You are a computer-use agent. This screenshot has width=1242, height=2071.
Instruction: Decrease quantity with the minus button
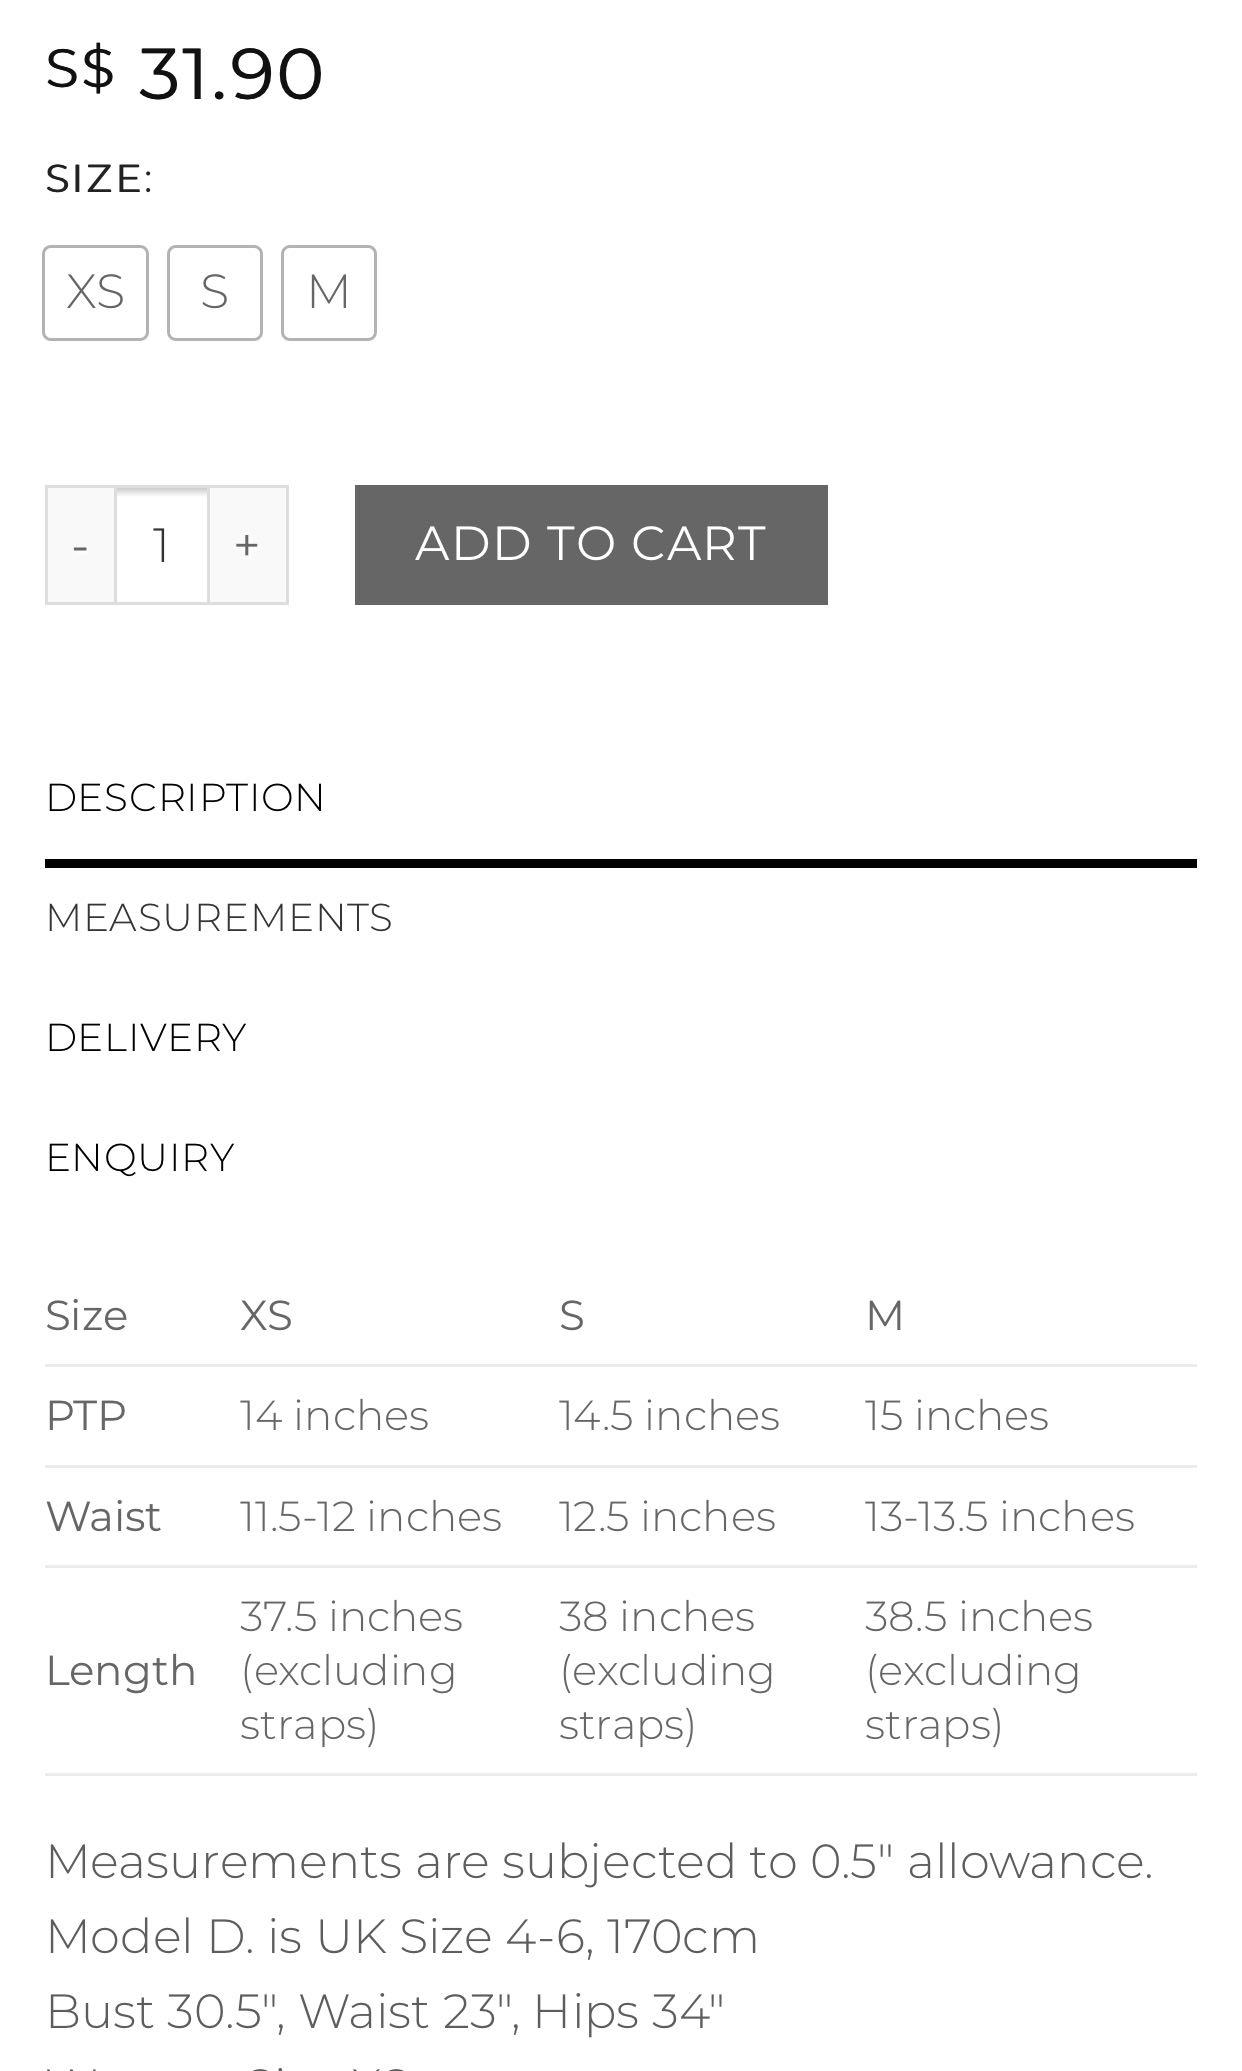[81, 545]
